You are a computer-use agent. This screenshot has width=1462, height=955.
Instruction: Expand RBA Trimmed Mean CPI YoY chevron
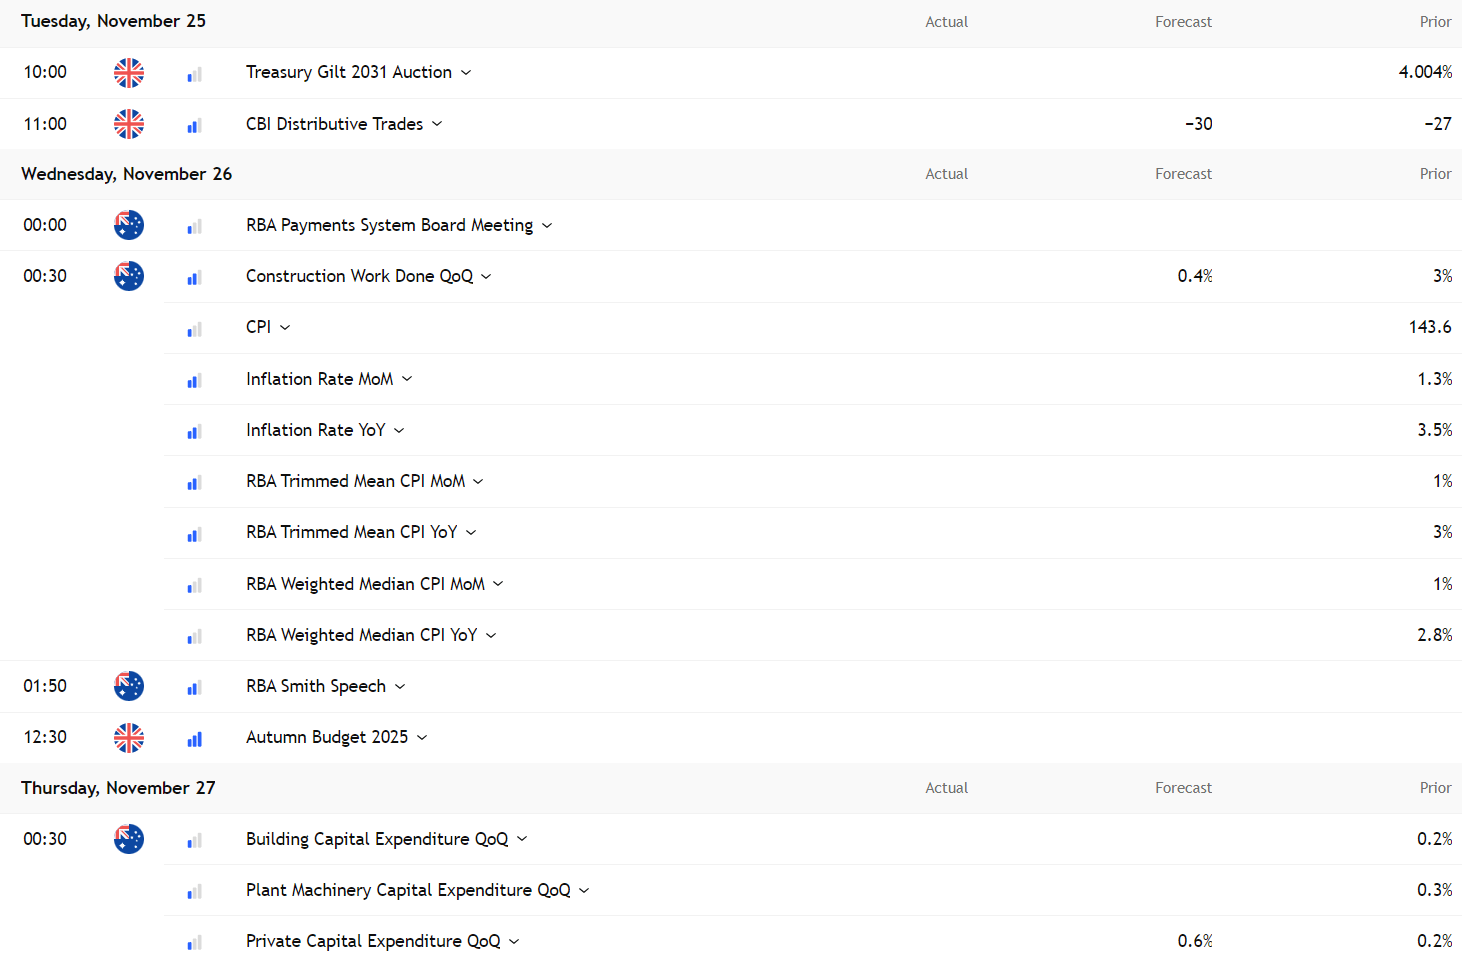tap(471, 533)
